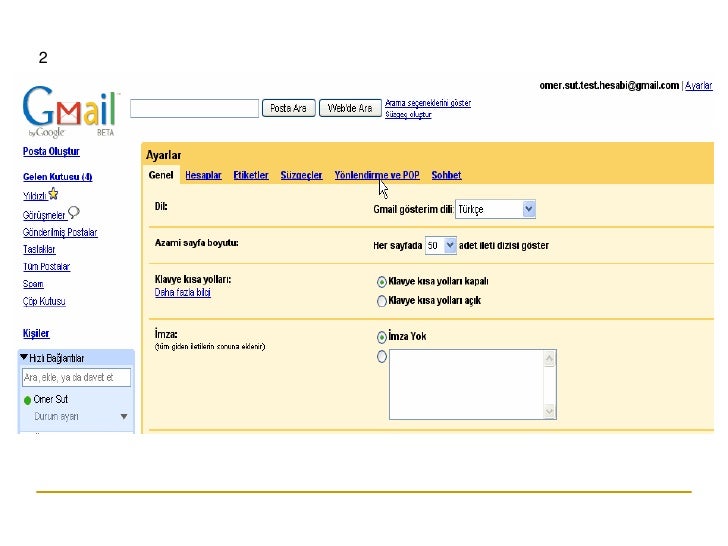This screenshot has height=546, width=728.
Task: Open Yönlendirme ve POP tab
Action: click(377, 176)
